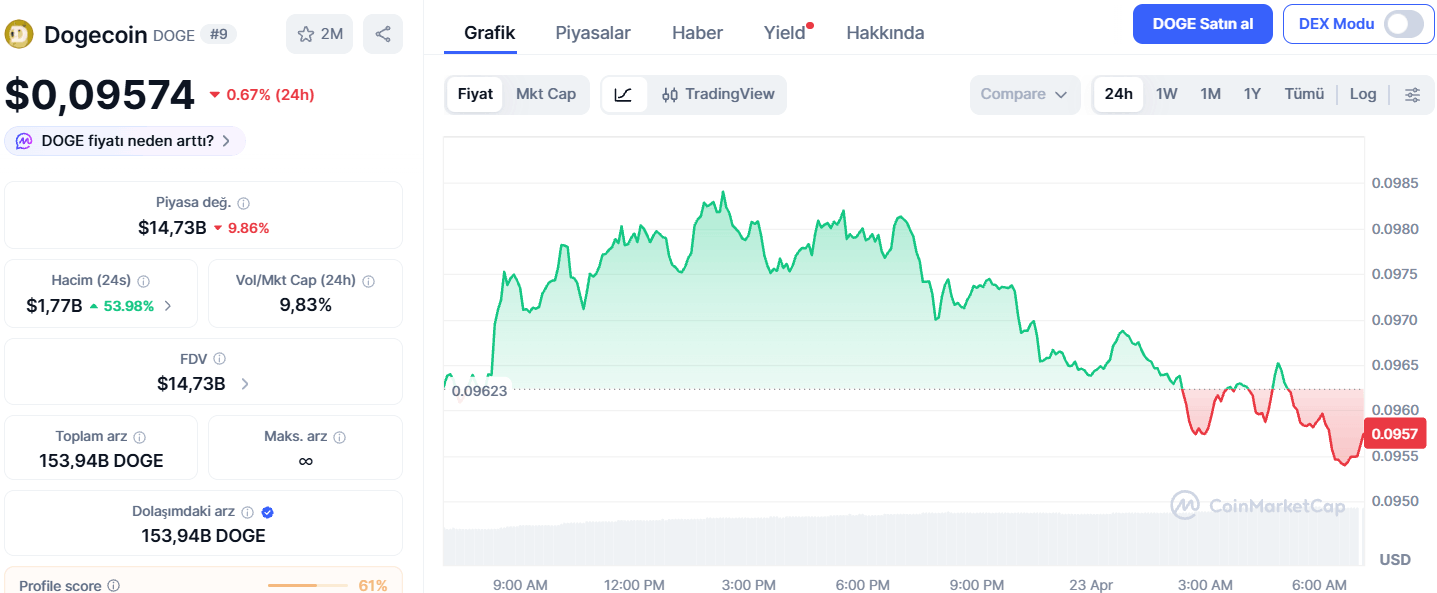The image size is (1437, 593).
Task: Open the Piyasalar tab
Action: (x=593, y=32)
